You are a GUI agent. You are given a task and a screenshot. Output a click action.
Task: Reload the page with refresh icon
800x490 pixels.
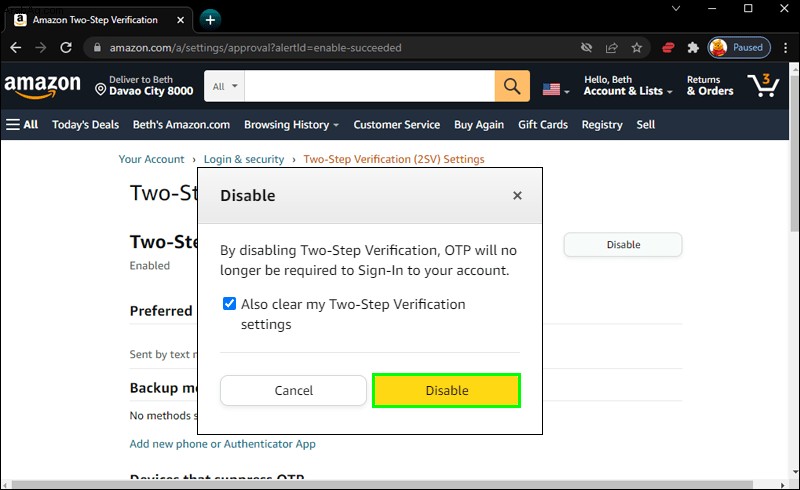coord(66,47)
